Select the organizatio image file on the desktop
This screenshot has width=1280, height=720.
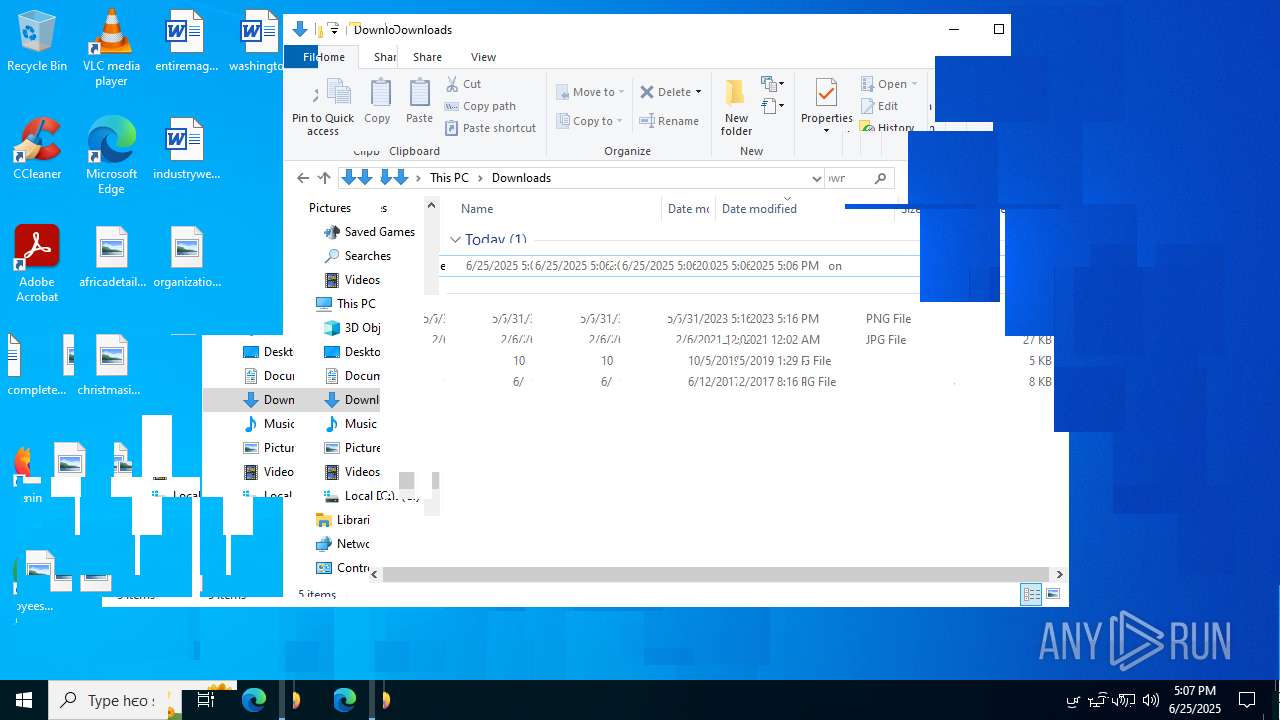coord(187,257)
